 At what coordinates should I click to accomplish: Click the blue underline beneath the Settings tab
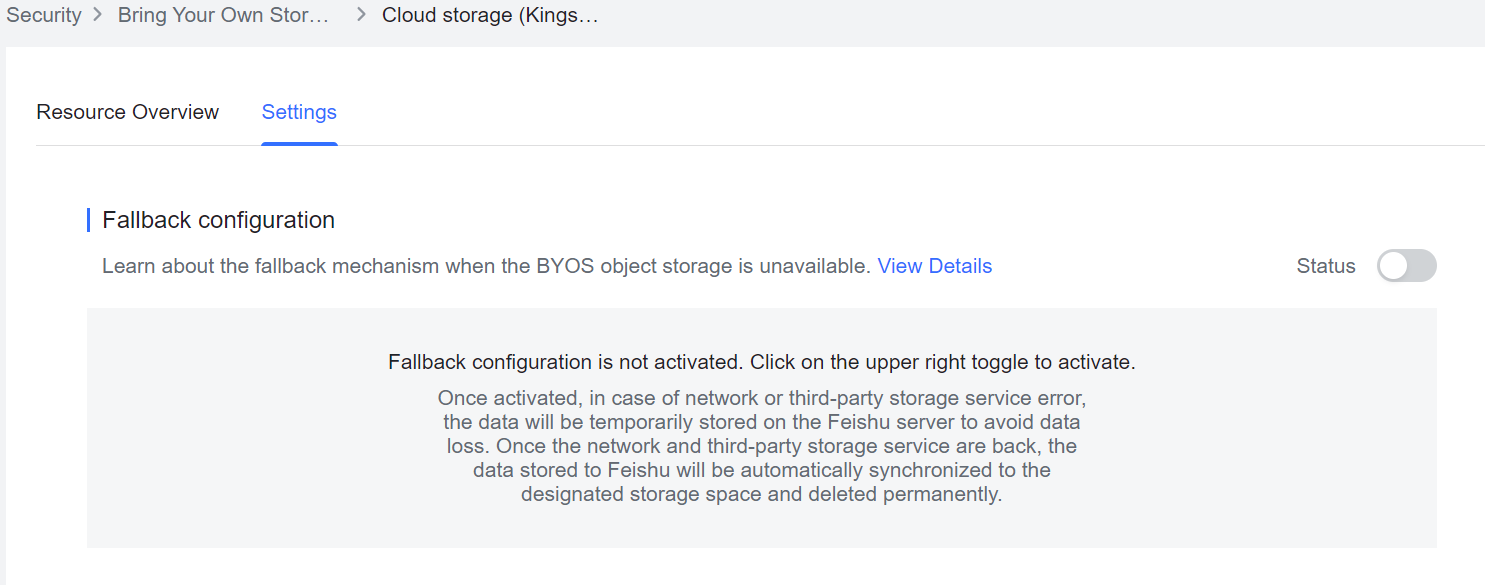pos(298,145)
